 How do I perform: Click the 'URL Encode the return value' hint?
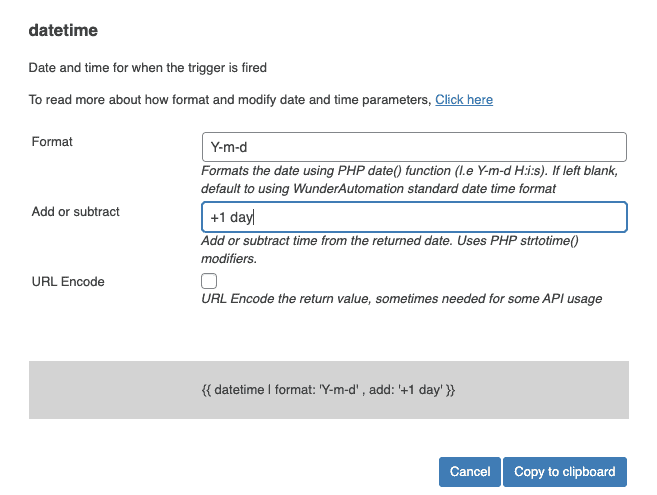[x=401, y=298]
